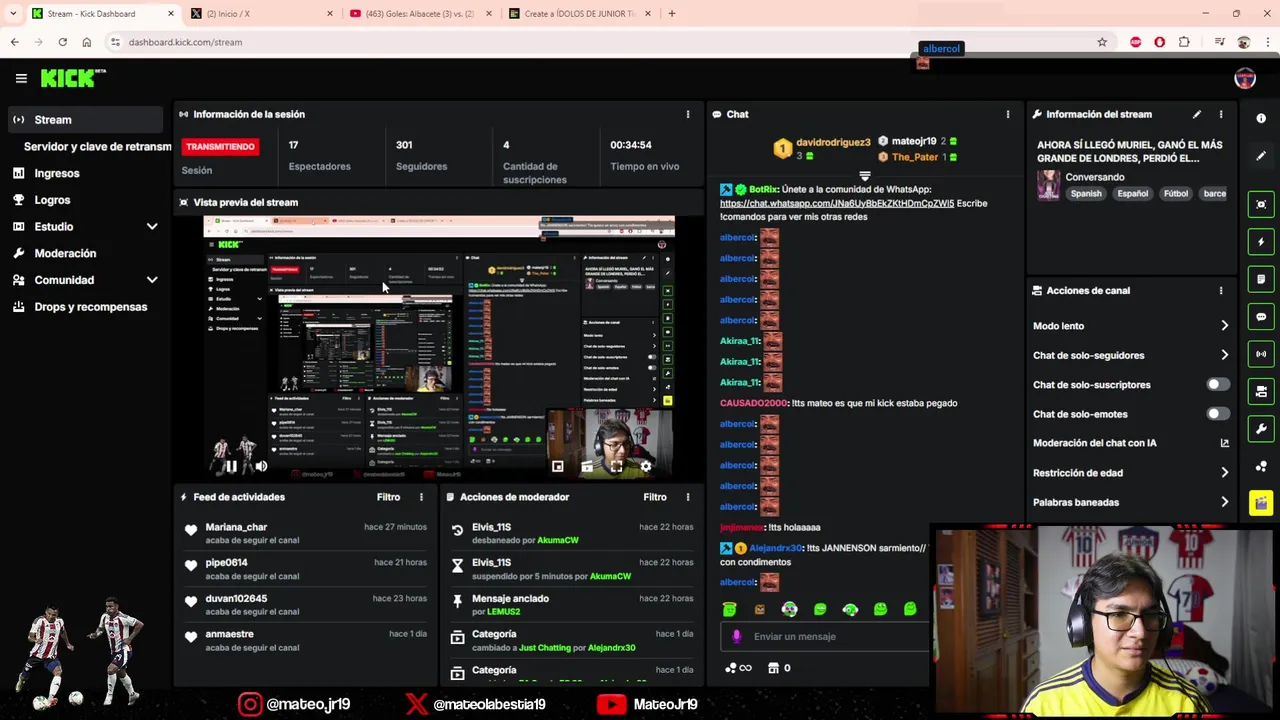Open the profile avatar menu at top right
Viewport: 1280px width, 720px height.
coord(1245,79)
